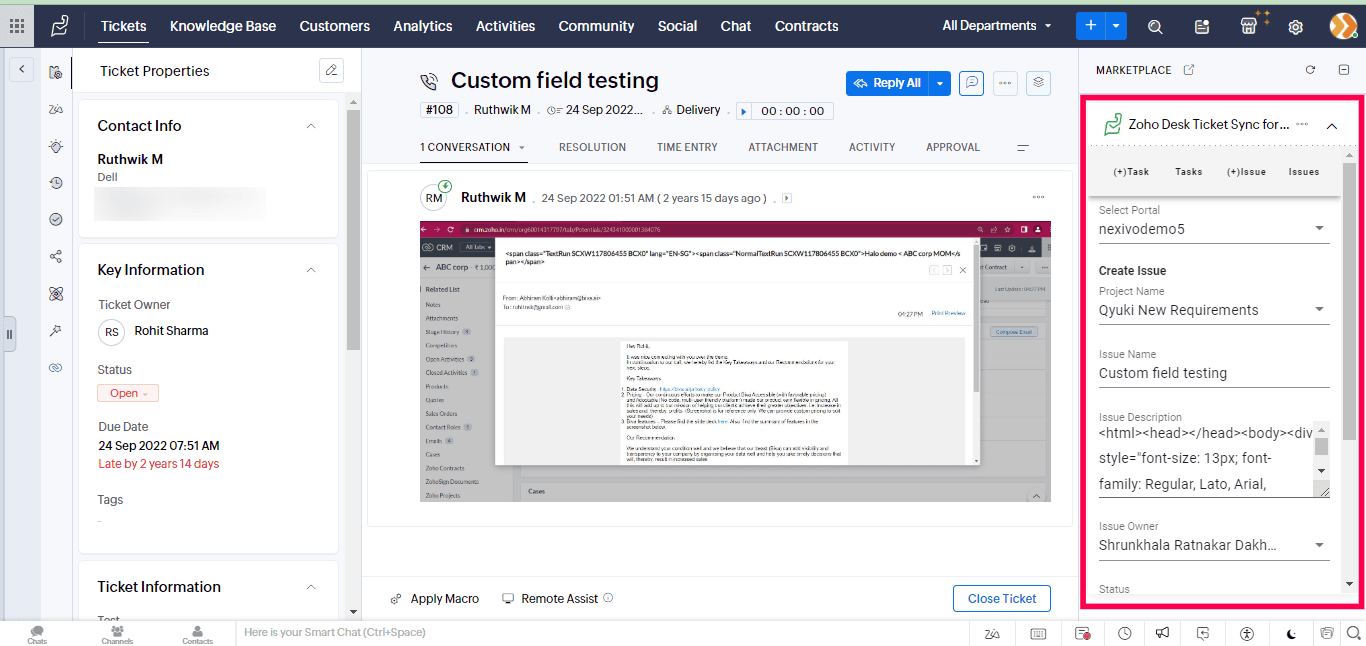Open the search icon in top bar

click(1155, 27)
